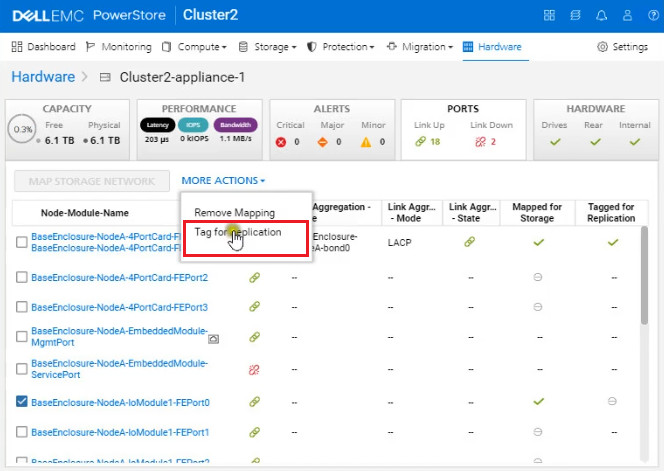Open the CAPACITY summary card
Viewport: 664px width, 471px height.
(x=67, y=130)
